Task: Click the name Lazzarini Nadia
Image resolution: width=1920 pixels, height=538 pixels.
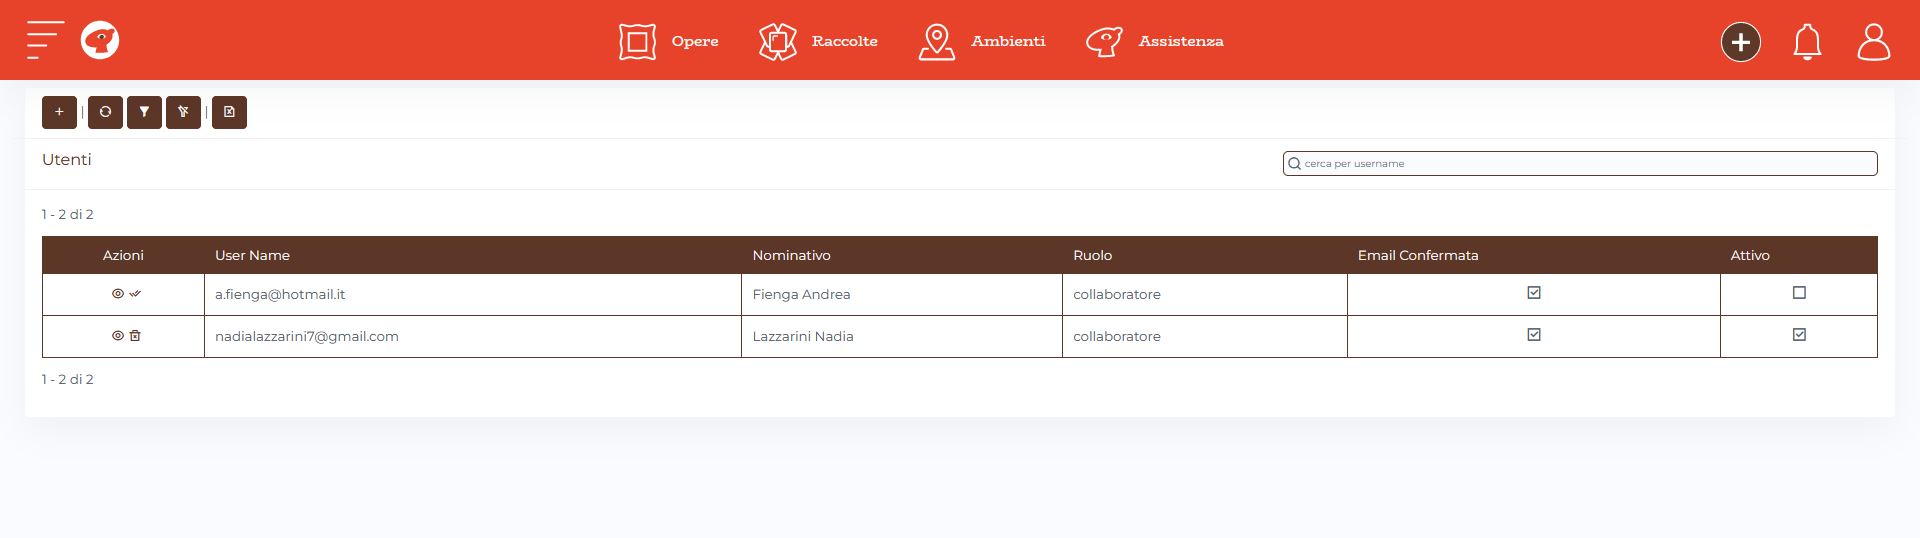Action: click(803, 336)
